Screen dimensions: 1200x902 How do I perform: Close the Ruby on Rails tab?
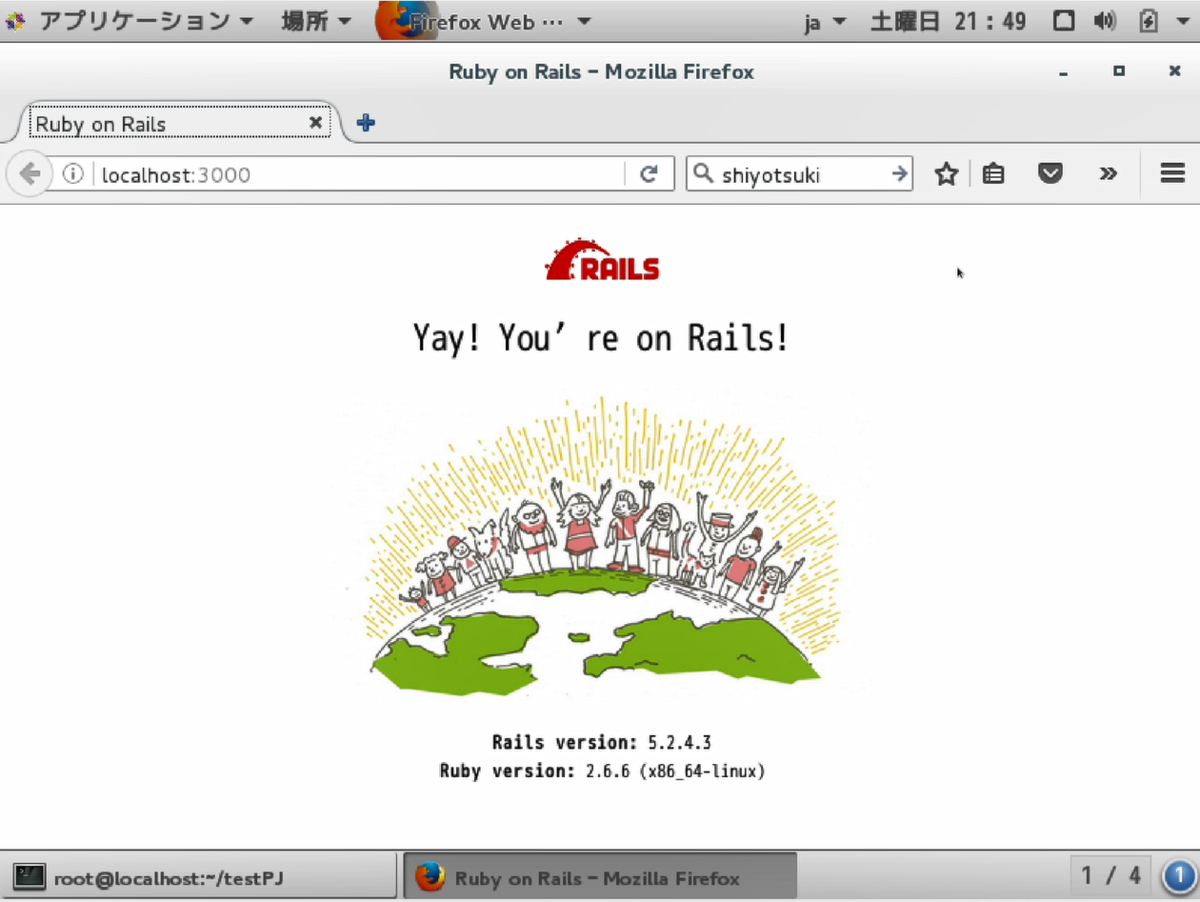315,122
